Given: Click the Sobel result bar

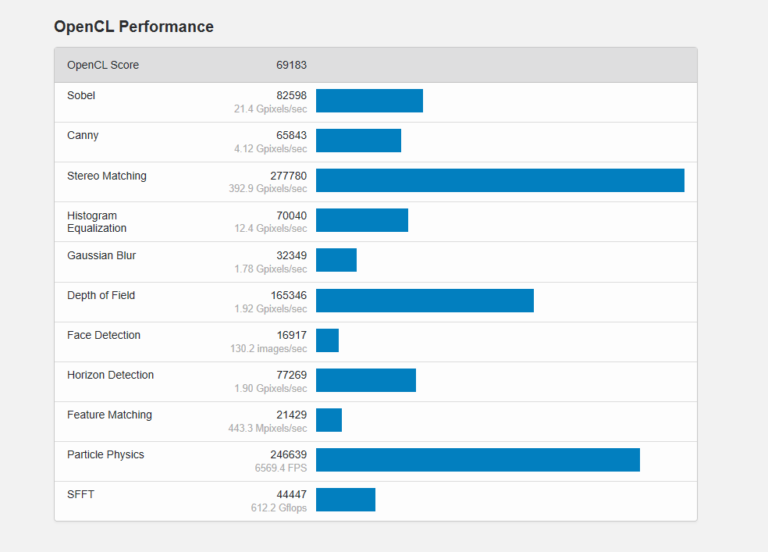Looking at the screenshot, I should pos(369,101).
